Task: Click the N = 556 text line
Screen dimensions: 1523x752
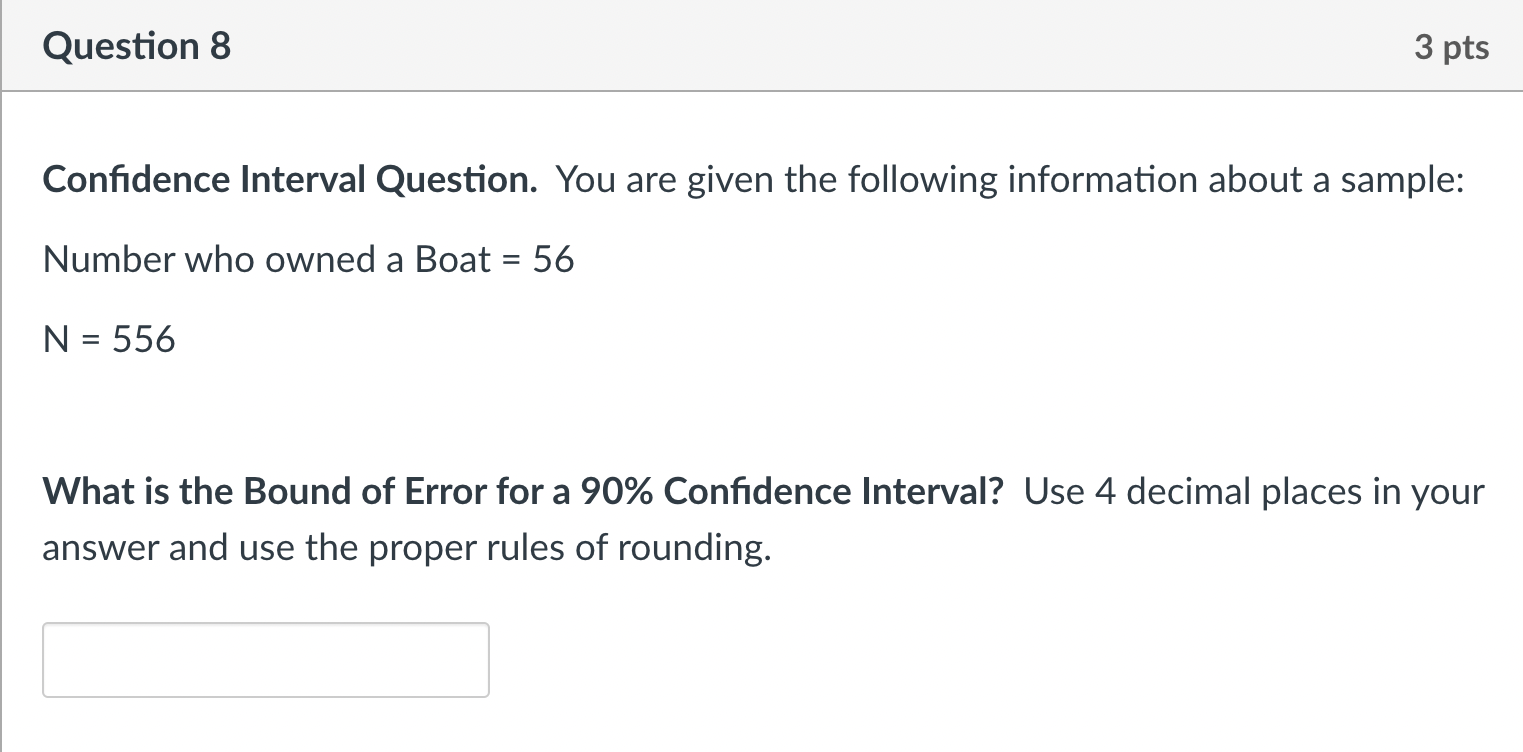Action: [108, 338]
